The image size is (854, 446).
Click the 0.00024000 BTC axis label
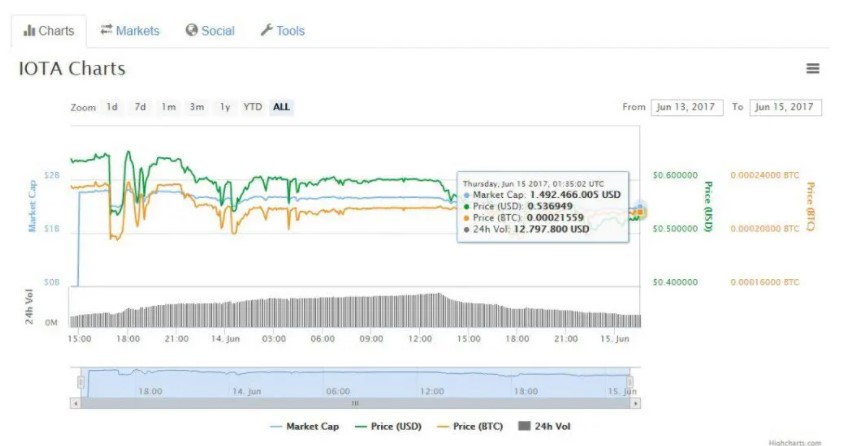click(765, 175)
